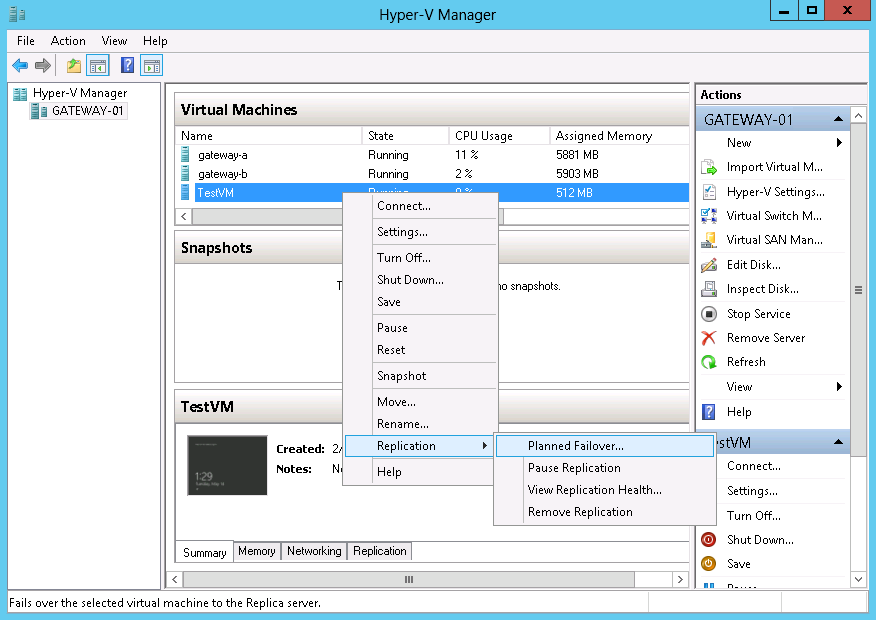Click the Import Virtual Machine icon

tap(709, 167)
